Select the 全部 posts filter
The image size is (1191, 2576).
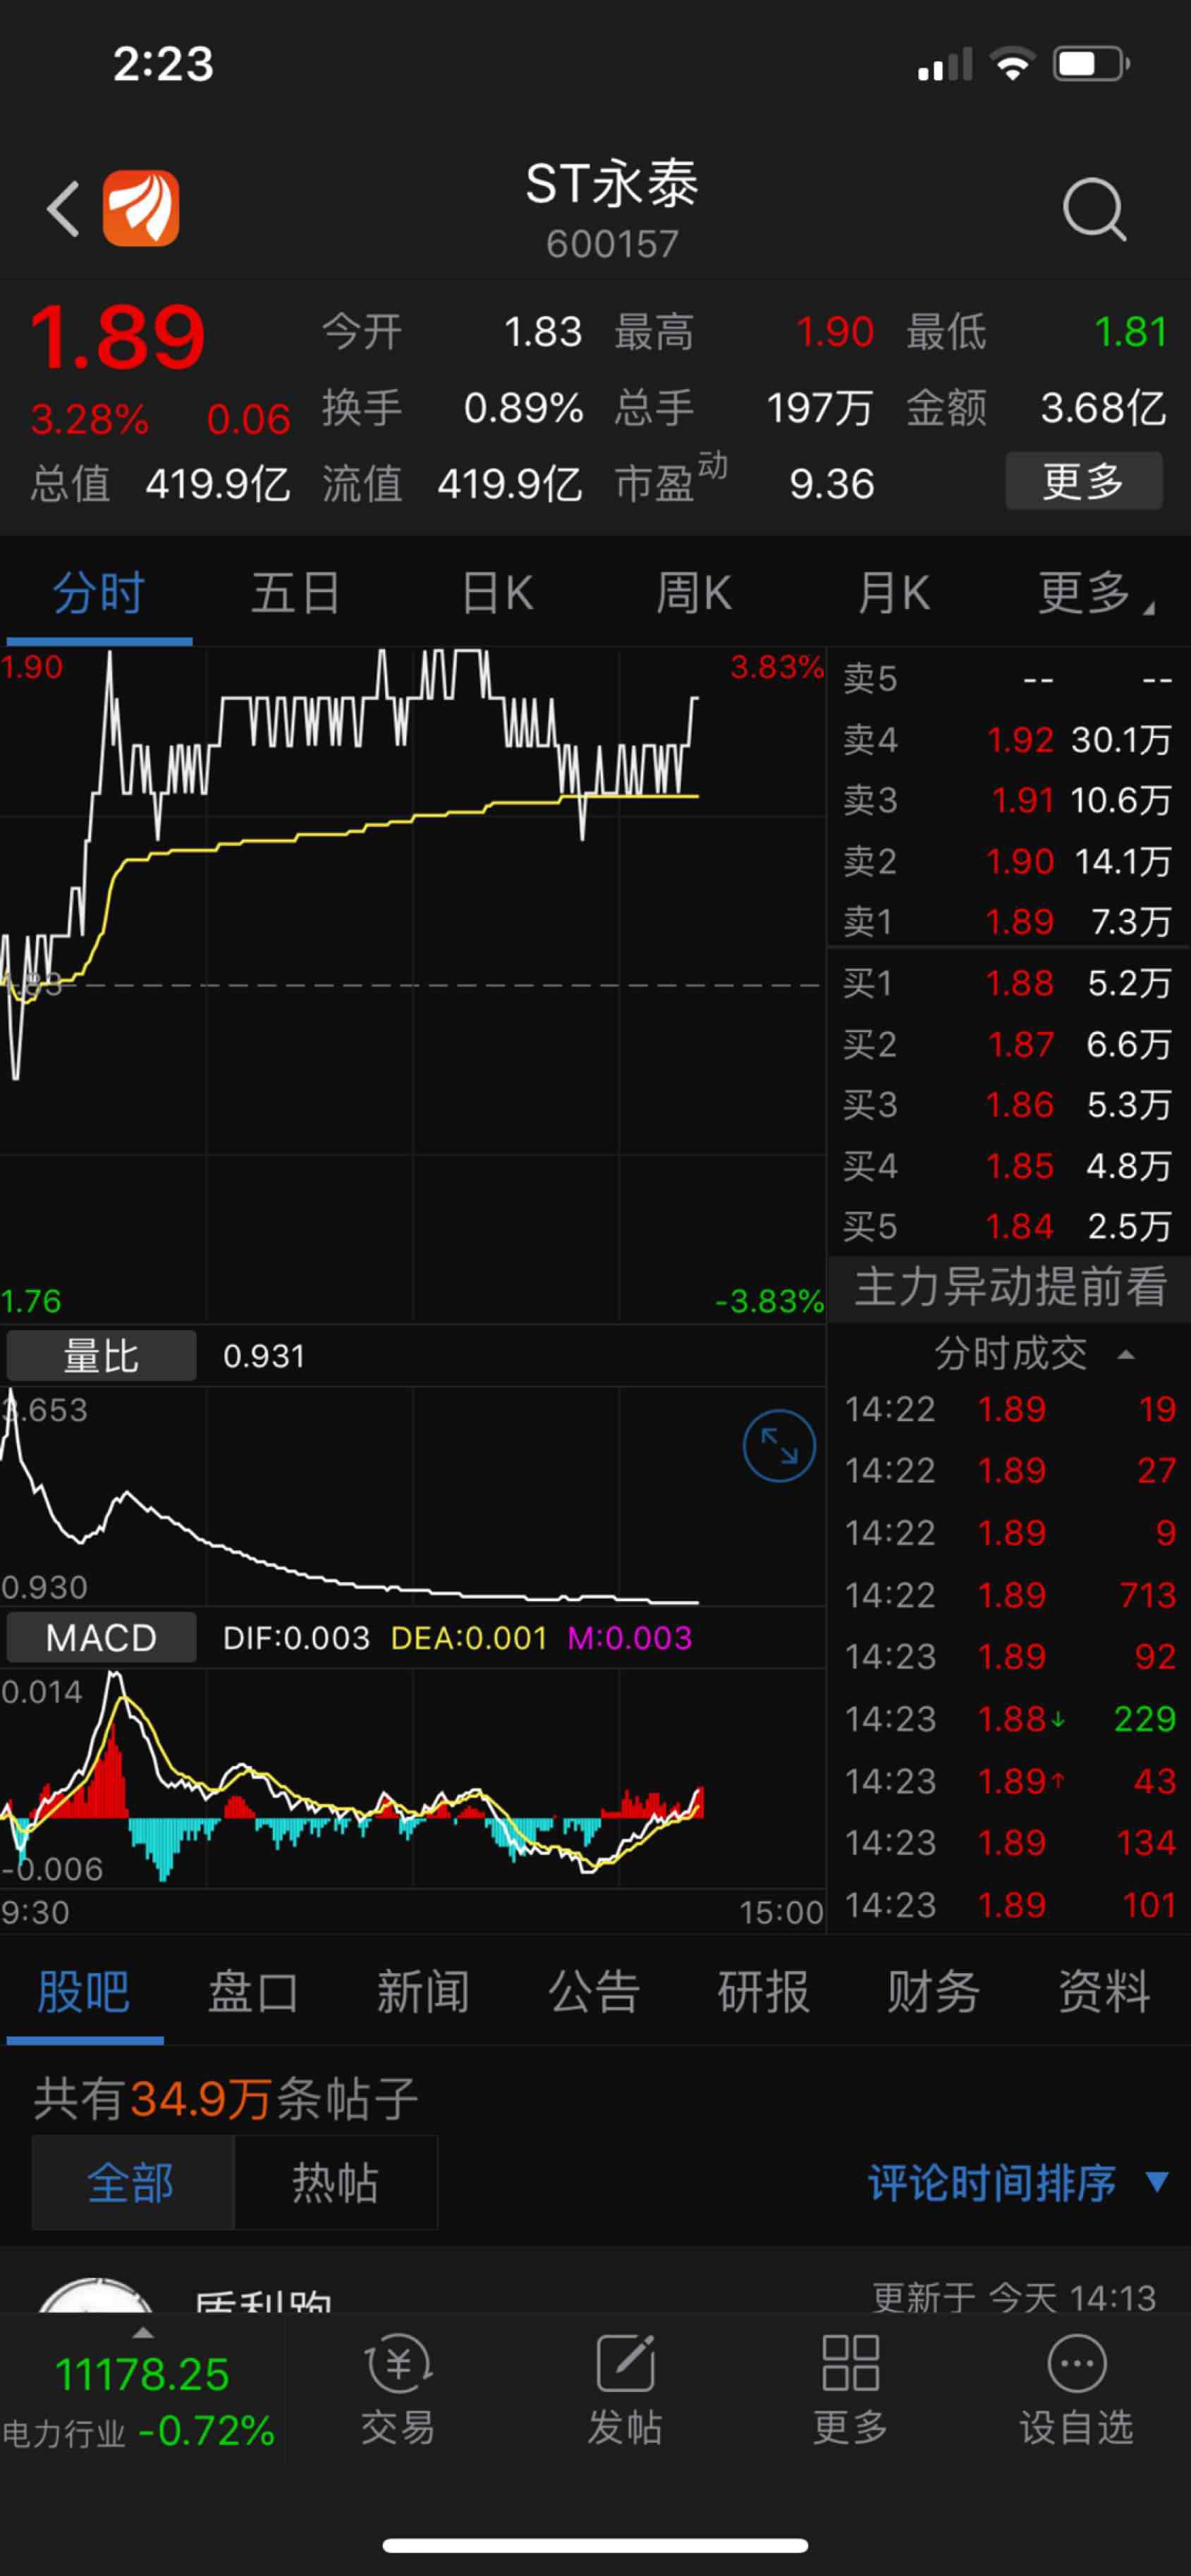[x=133, y=2182]
